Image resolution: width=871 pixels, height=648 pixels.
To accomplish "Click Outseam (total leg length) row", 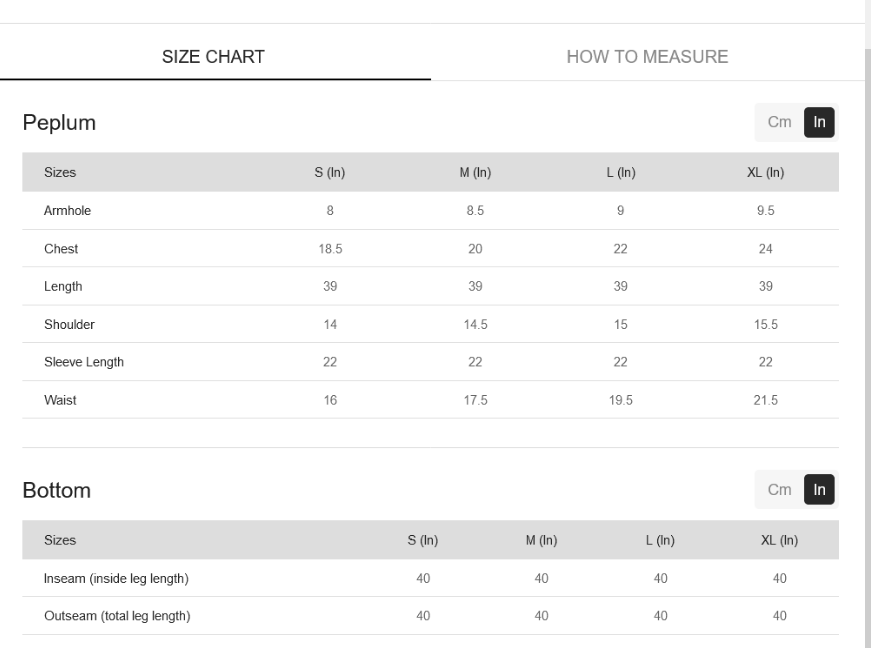I will (x=431, y=616).
